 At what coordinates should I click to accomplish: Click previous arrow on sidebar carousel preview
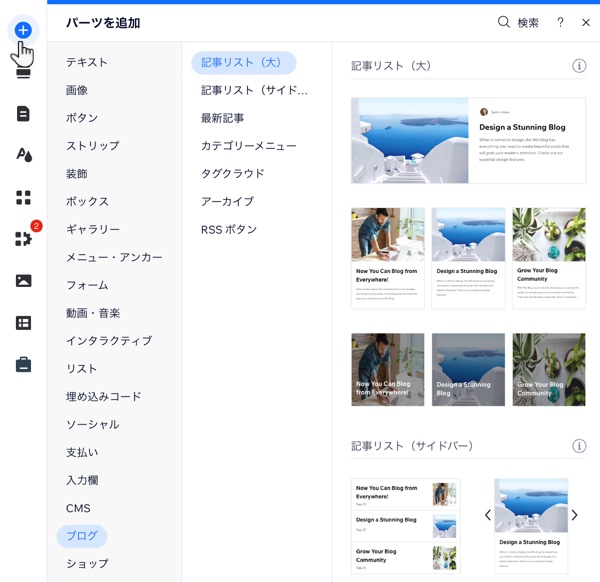tap(488, 515)
